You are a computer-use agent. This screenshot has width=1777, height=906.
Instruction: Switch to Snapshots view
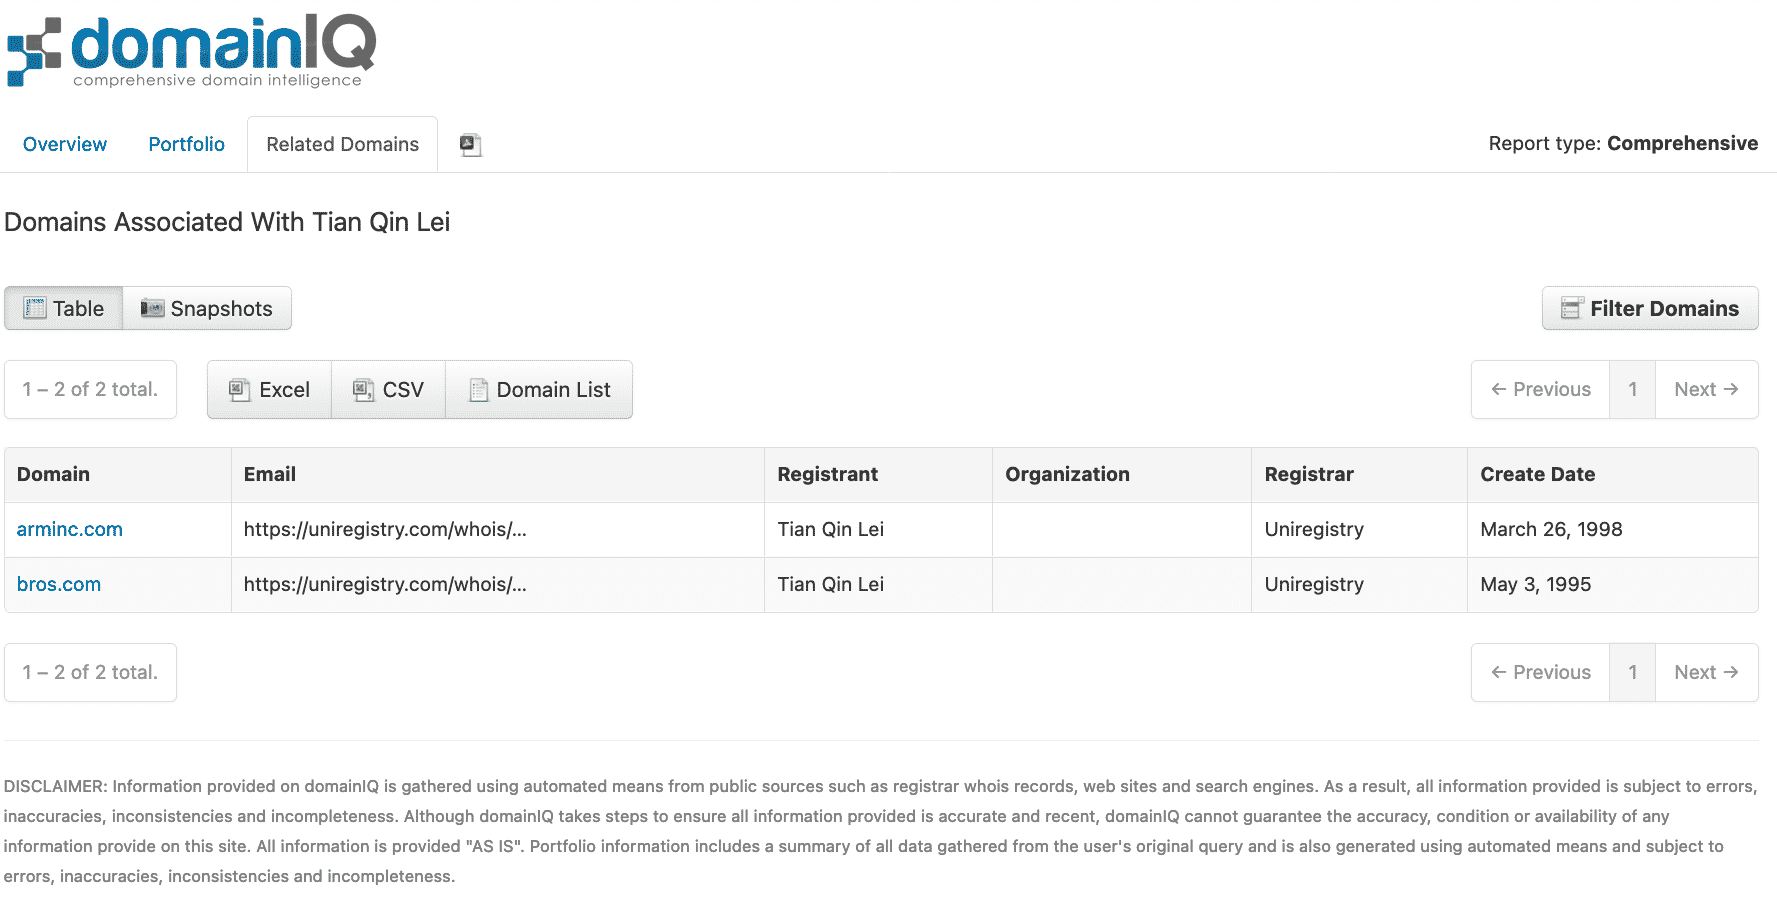point(207,308)
